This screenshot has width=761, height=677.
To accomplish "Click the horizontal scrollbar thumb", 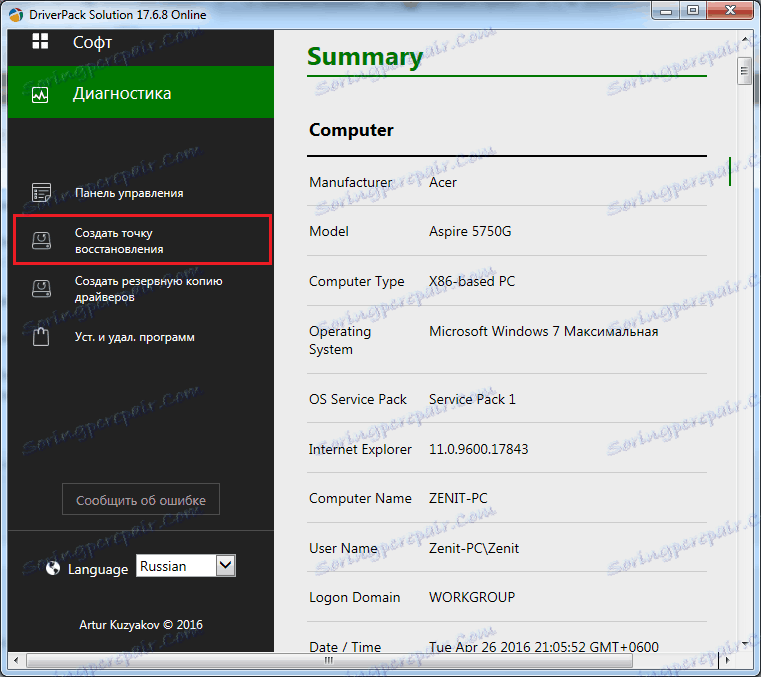I will click(329, 660).
